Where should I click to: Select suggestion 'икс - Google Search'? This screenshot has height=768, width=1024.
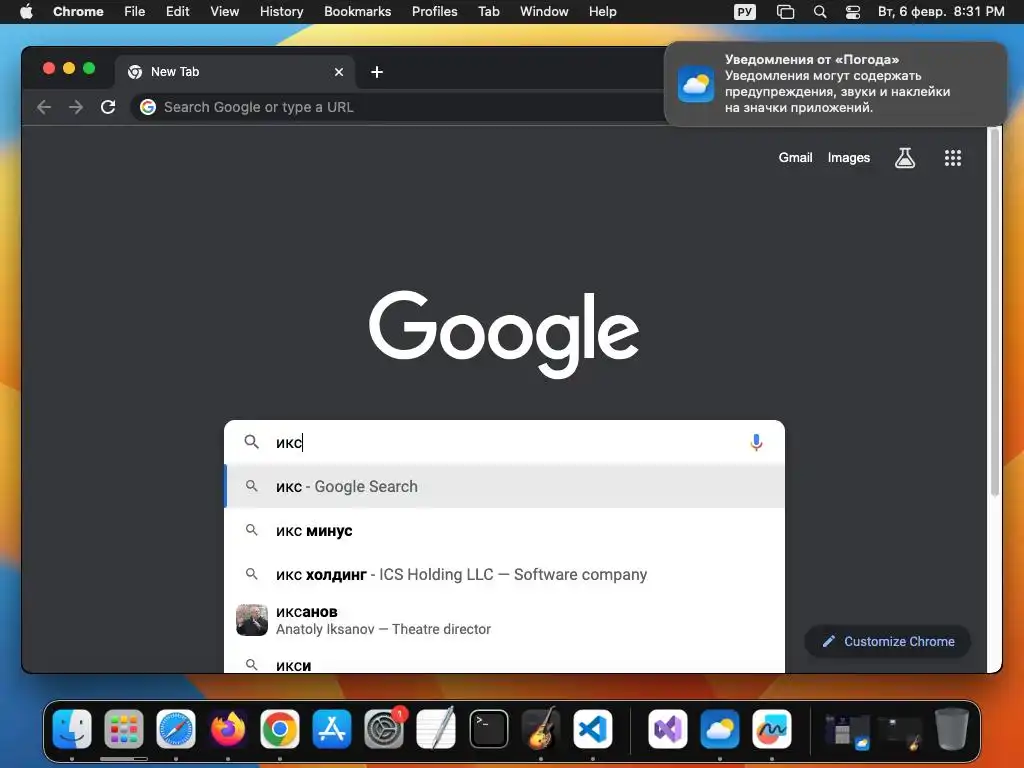[504, 487]
